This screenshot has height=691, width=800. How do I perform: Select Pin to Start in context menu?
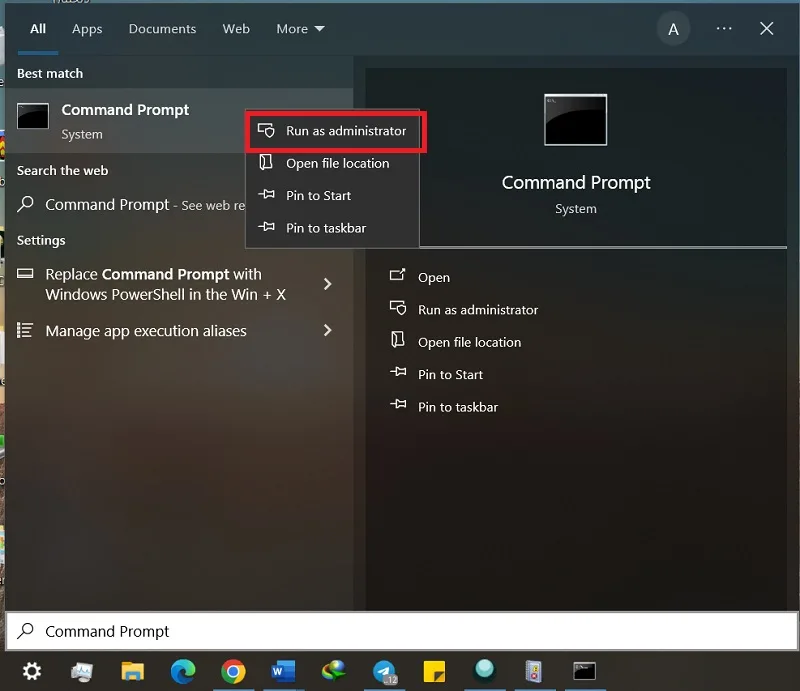[333, 195]
